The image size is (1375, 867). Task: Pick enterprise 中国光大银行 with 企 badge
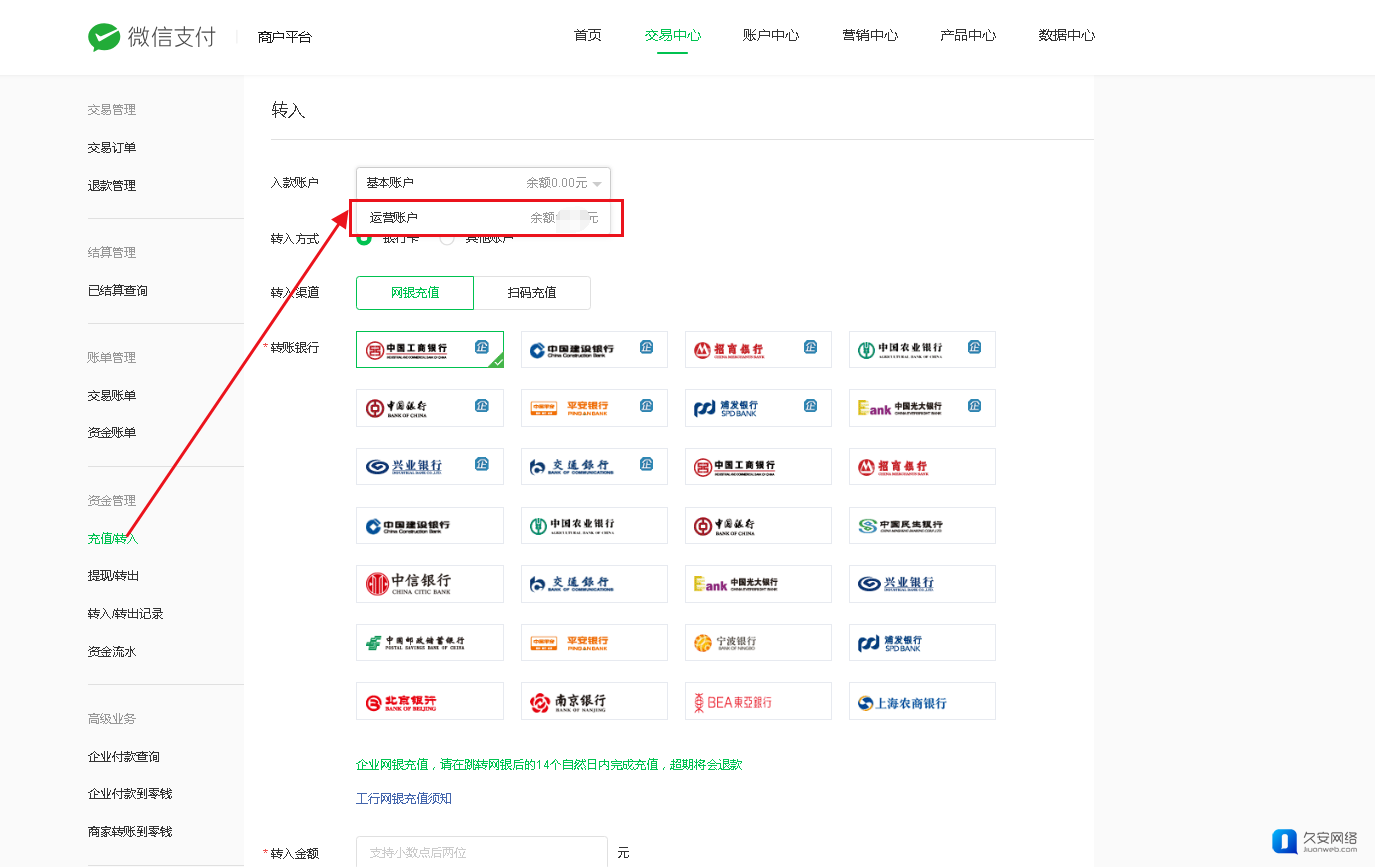click(x=922, y=408)
